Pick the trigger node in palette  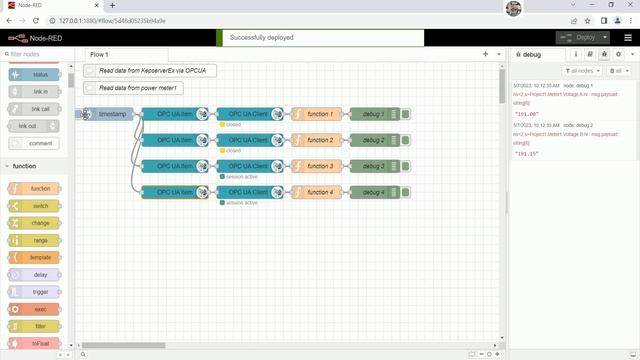point(34,292)
